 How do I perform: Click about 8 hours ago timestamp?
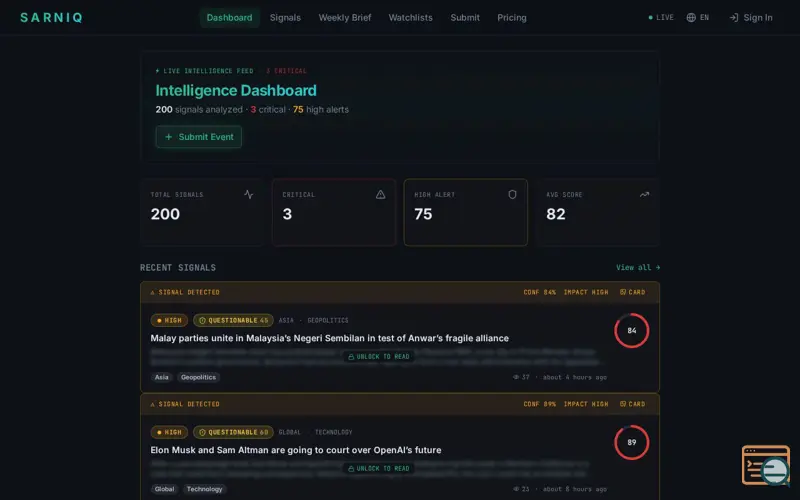coord(574,489)
